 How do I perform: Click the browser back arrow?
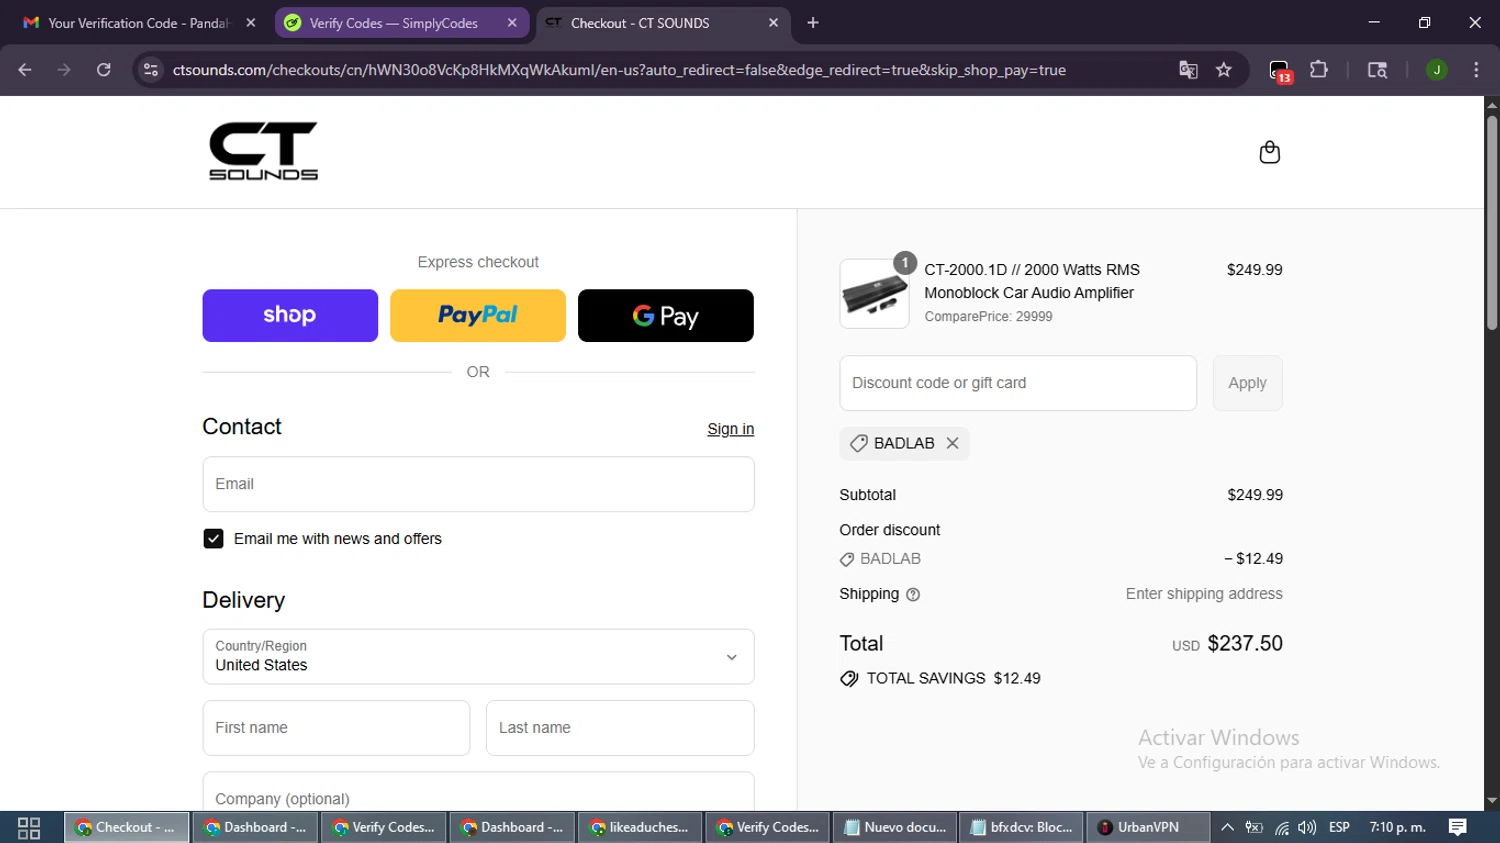(x=25, y=70)
